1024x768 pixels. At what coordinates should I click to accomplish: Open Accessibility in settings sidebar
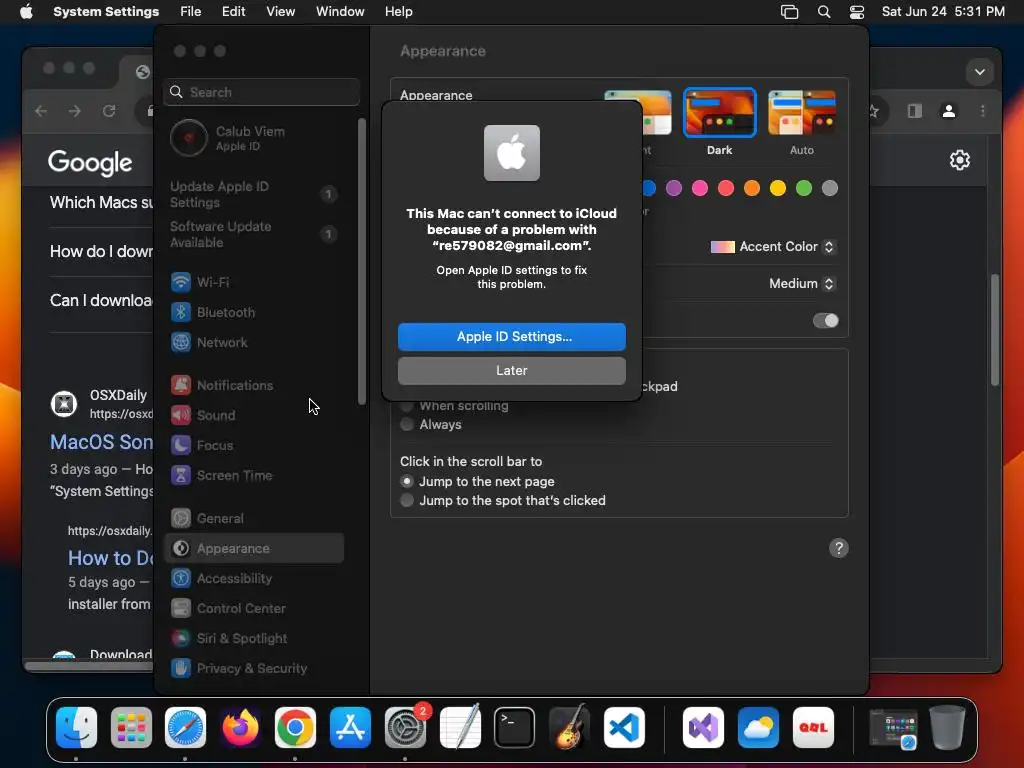tap(254, 579)
